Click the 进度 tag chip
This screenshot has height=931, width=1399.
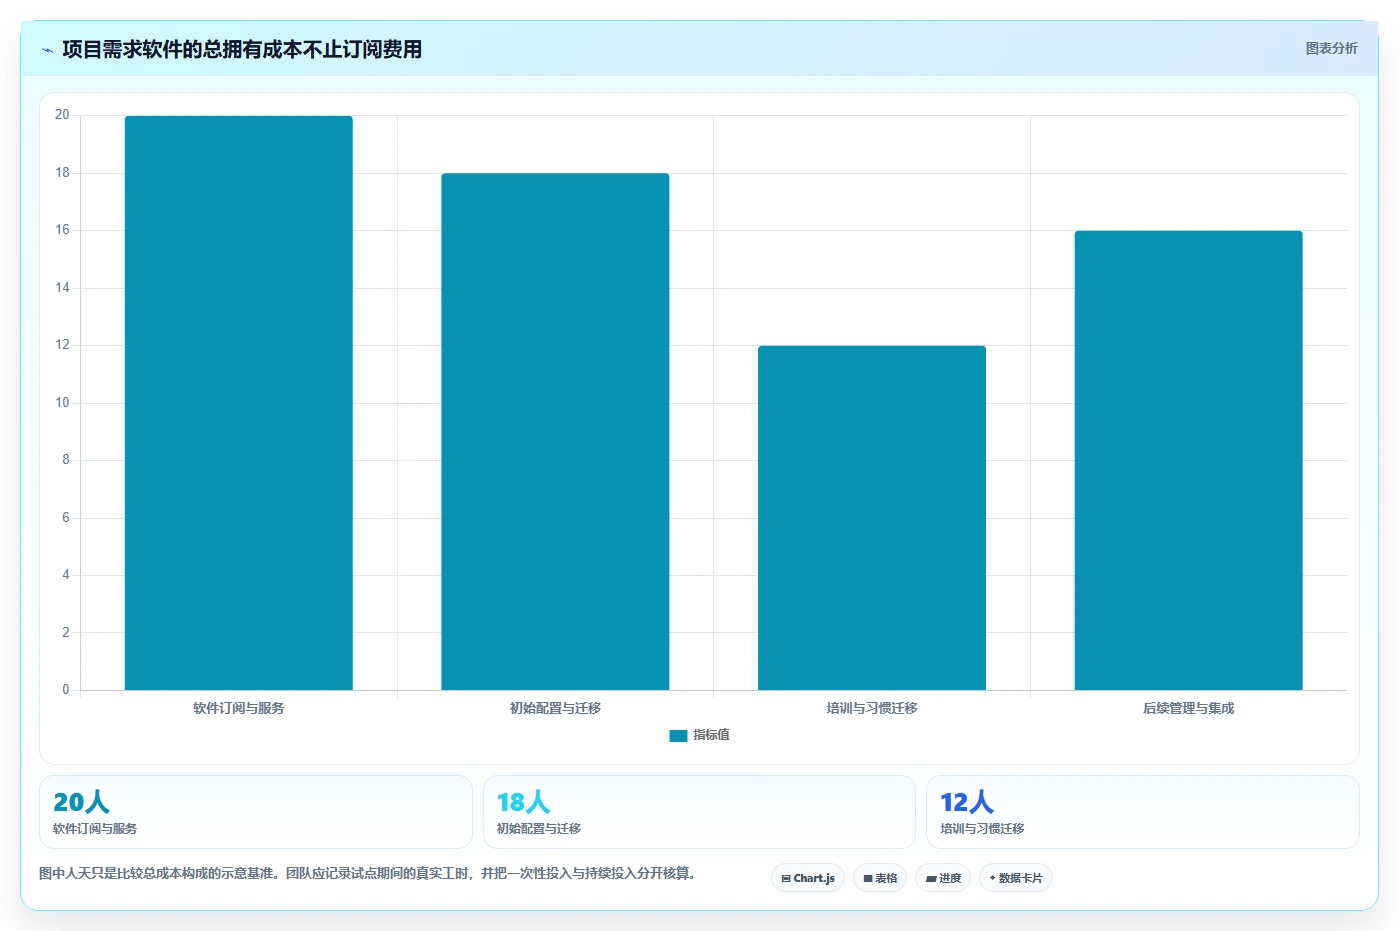(943, 878)
